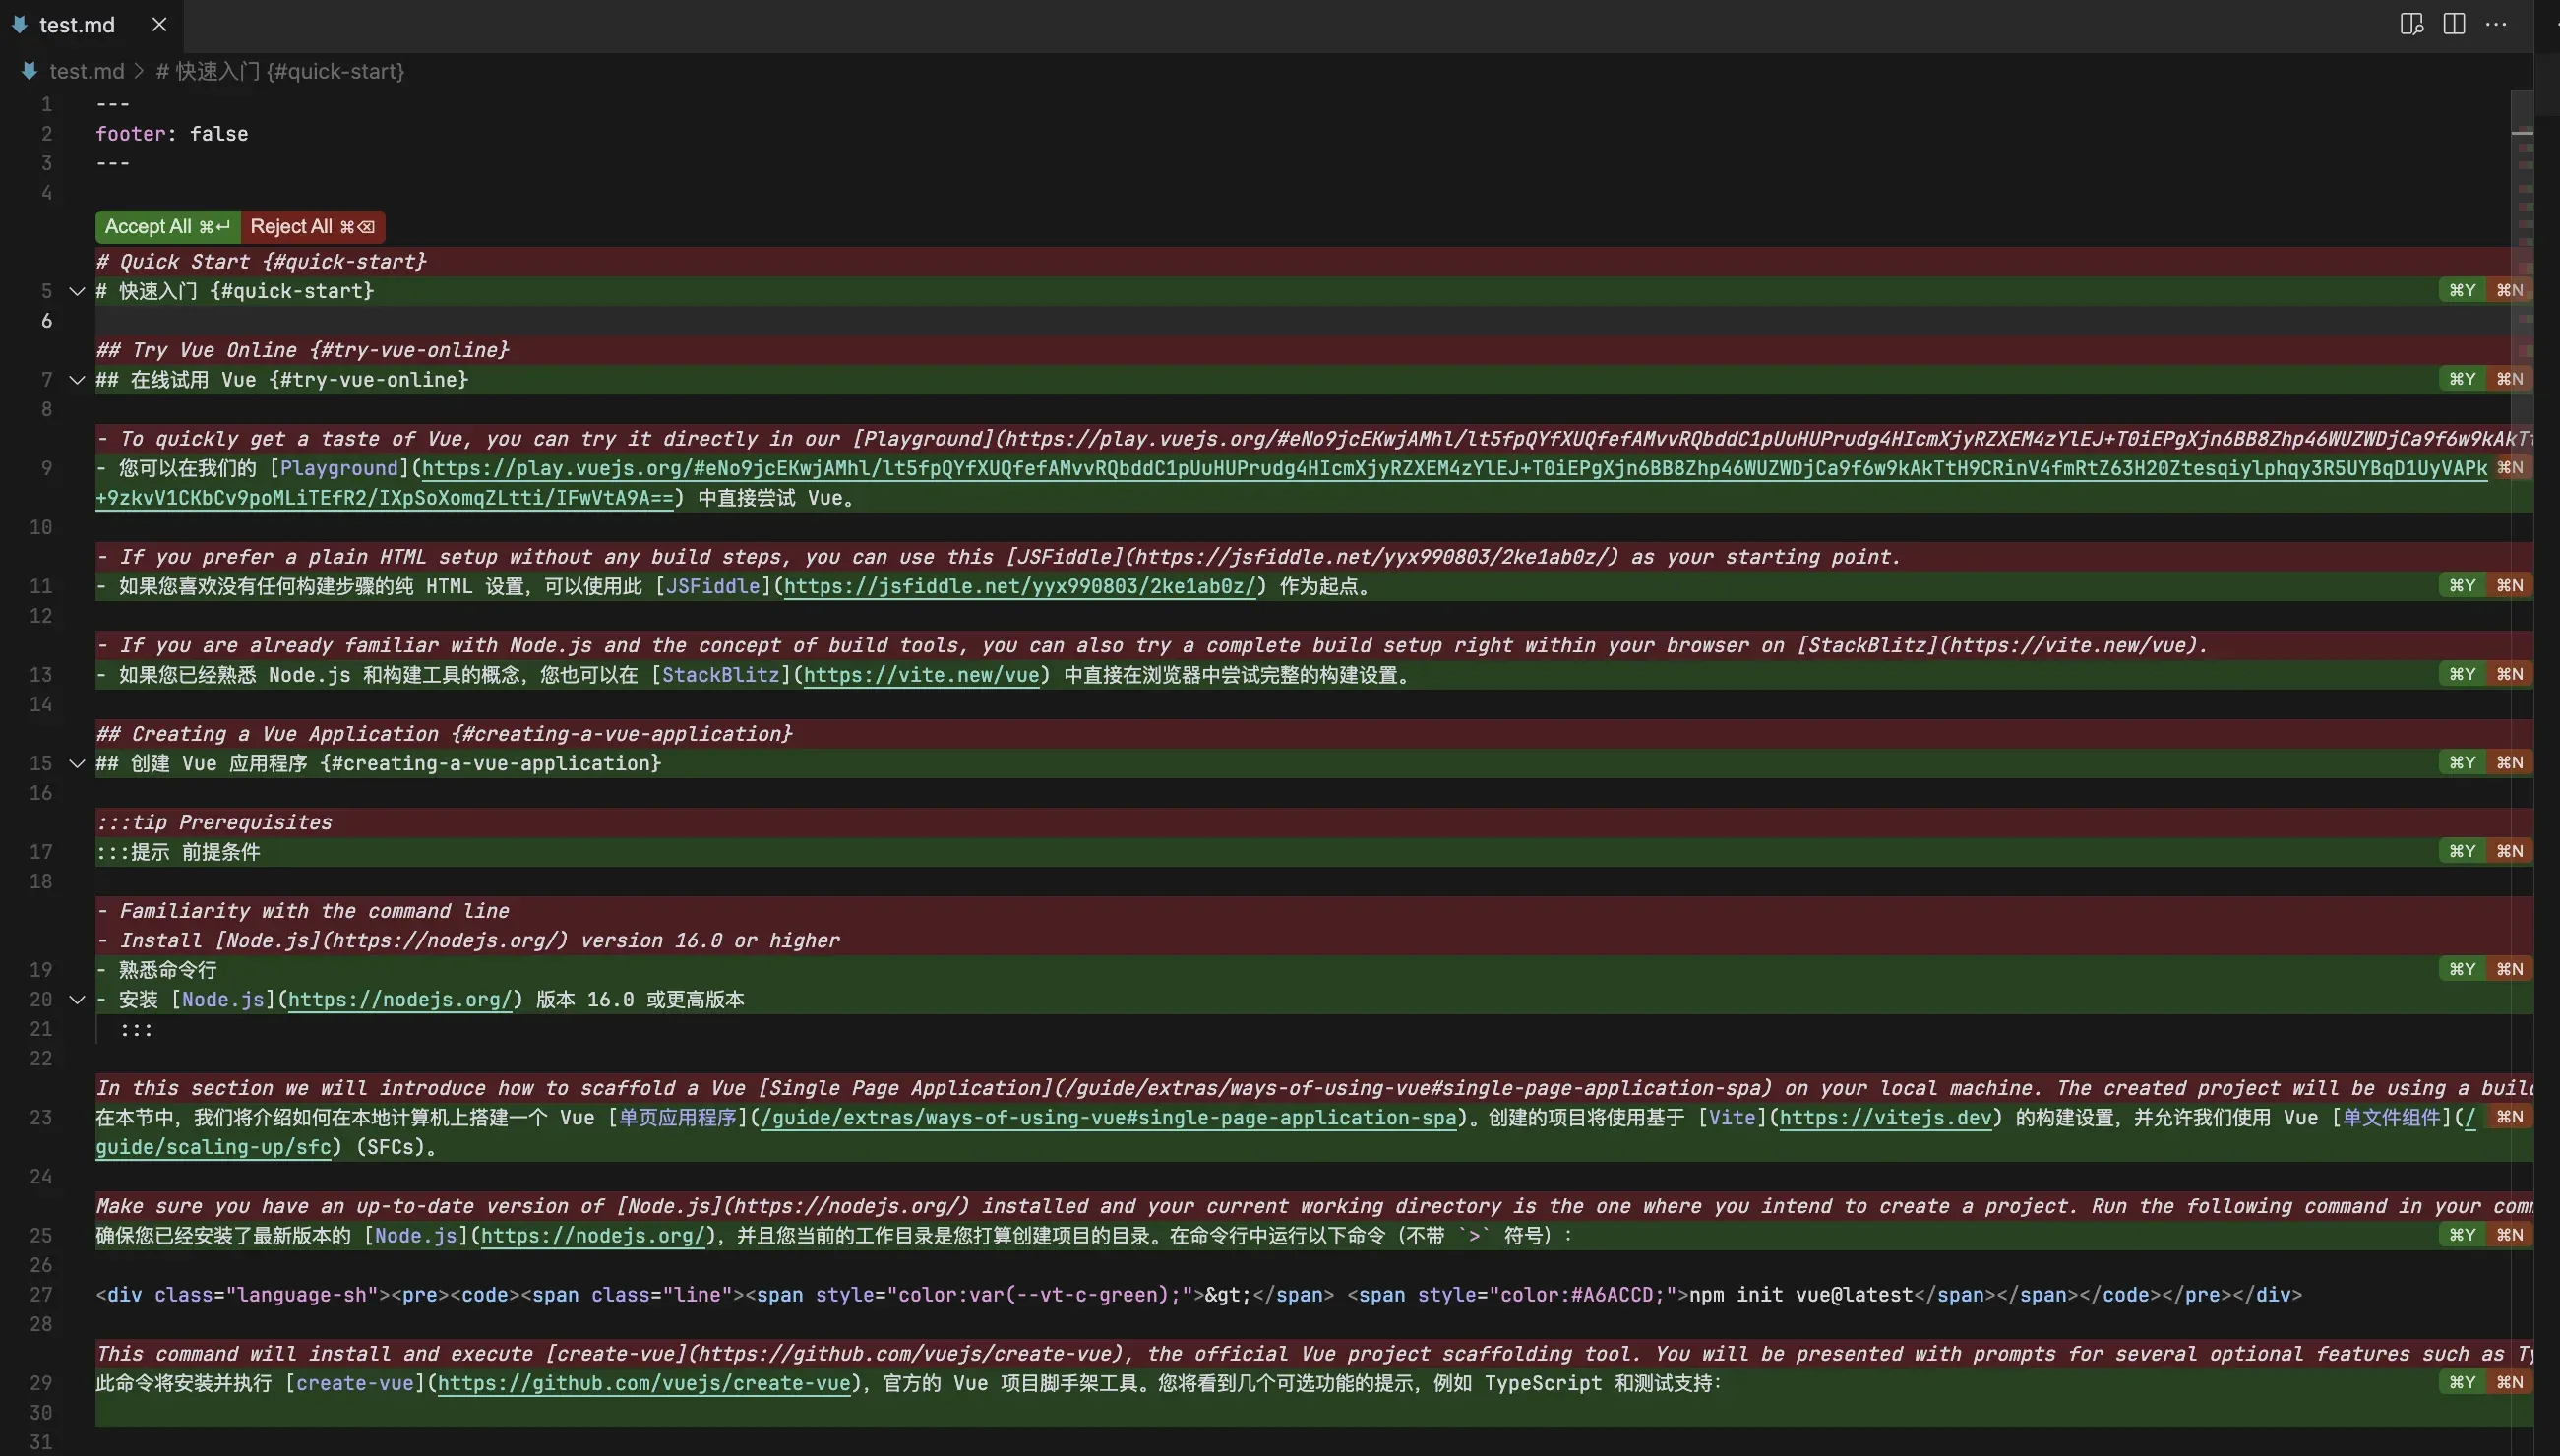Reject the 在线试用 Vue change with ⌘N

click(x=2509, y=379)
